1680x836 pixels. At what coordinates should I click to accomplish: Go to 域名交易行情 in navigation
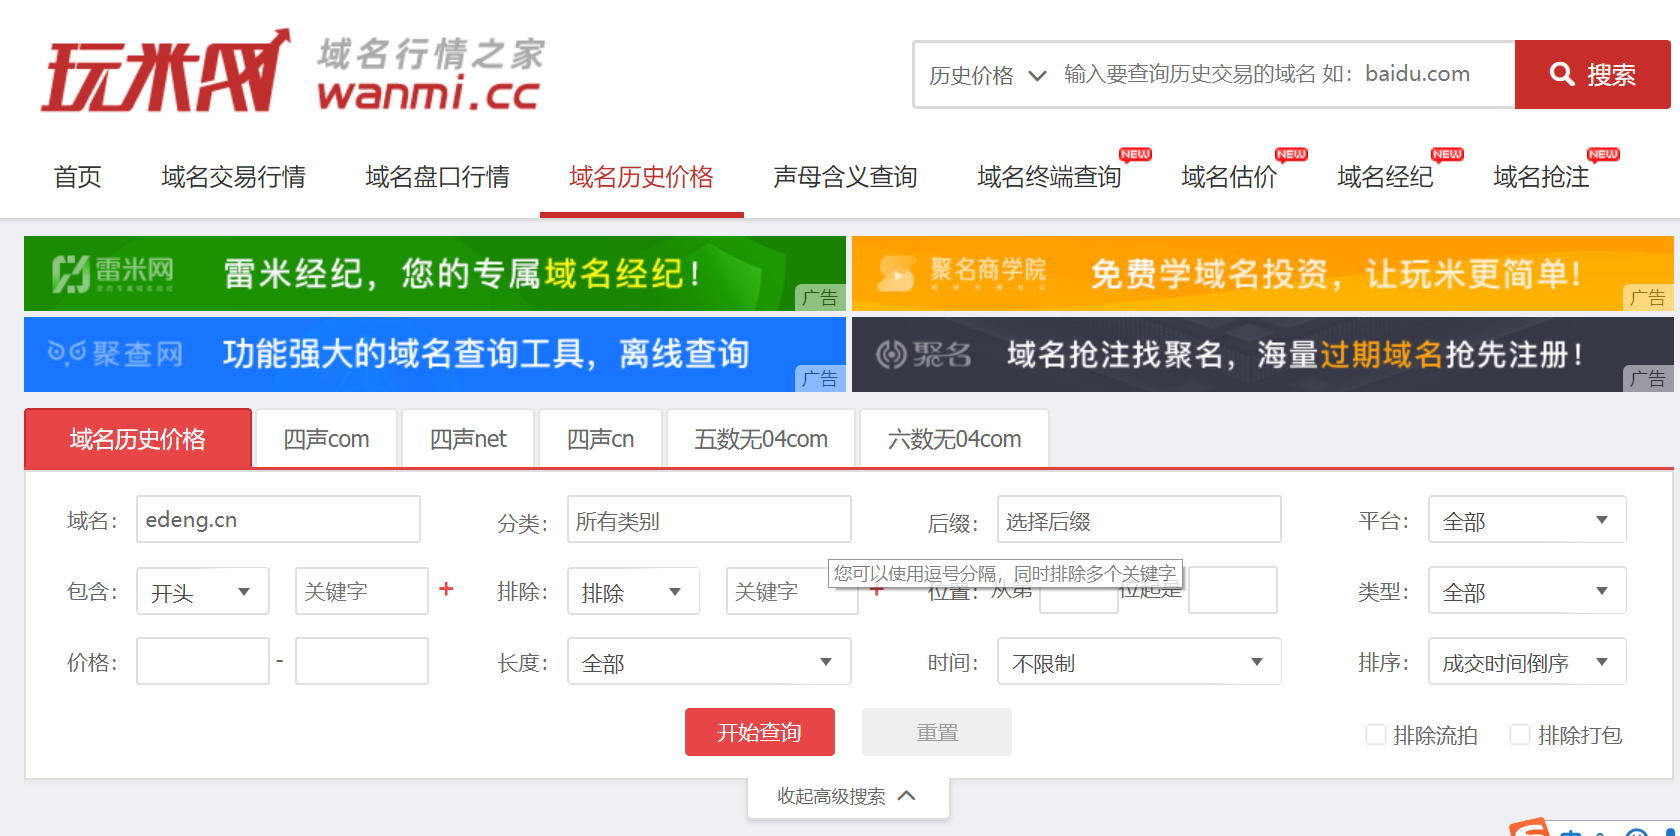pos(233,177)
